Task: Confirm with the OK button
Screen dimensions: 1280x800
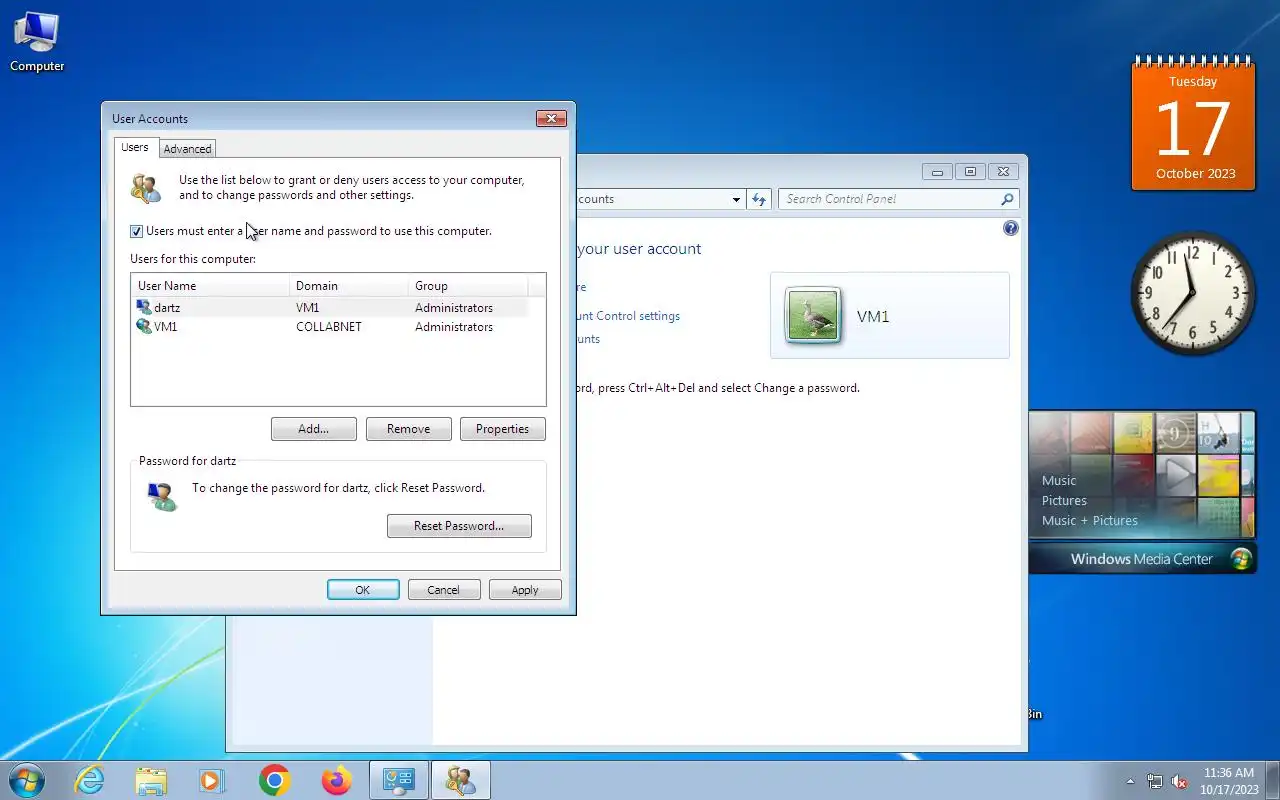Action: pyautogui.click(x=363, y=590)
